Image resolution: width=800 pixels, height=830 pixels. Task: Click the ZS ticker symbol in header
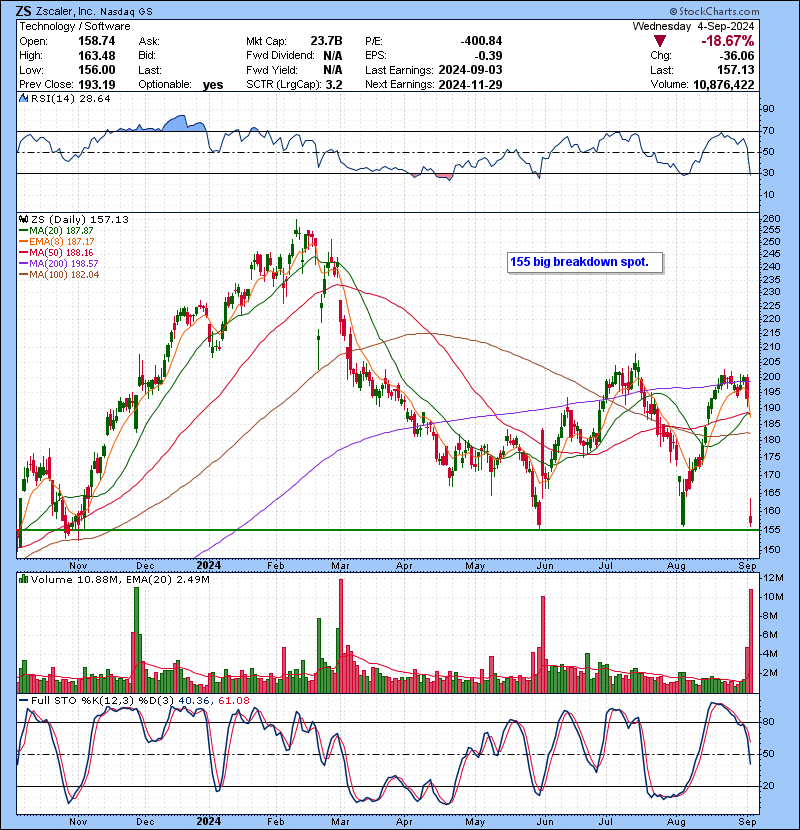tap(24, 11)
